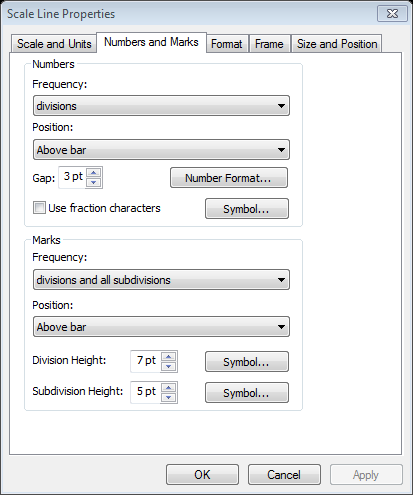Confirm the dialog with OK
This screenshot has height=495, width=413.
pos(202,475)
